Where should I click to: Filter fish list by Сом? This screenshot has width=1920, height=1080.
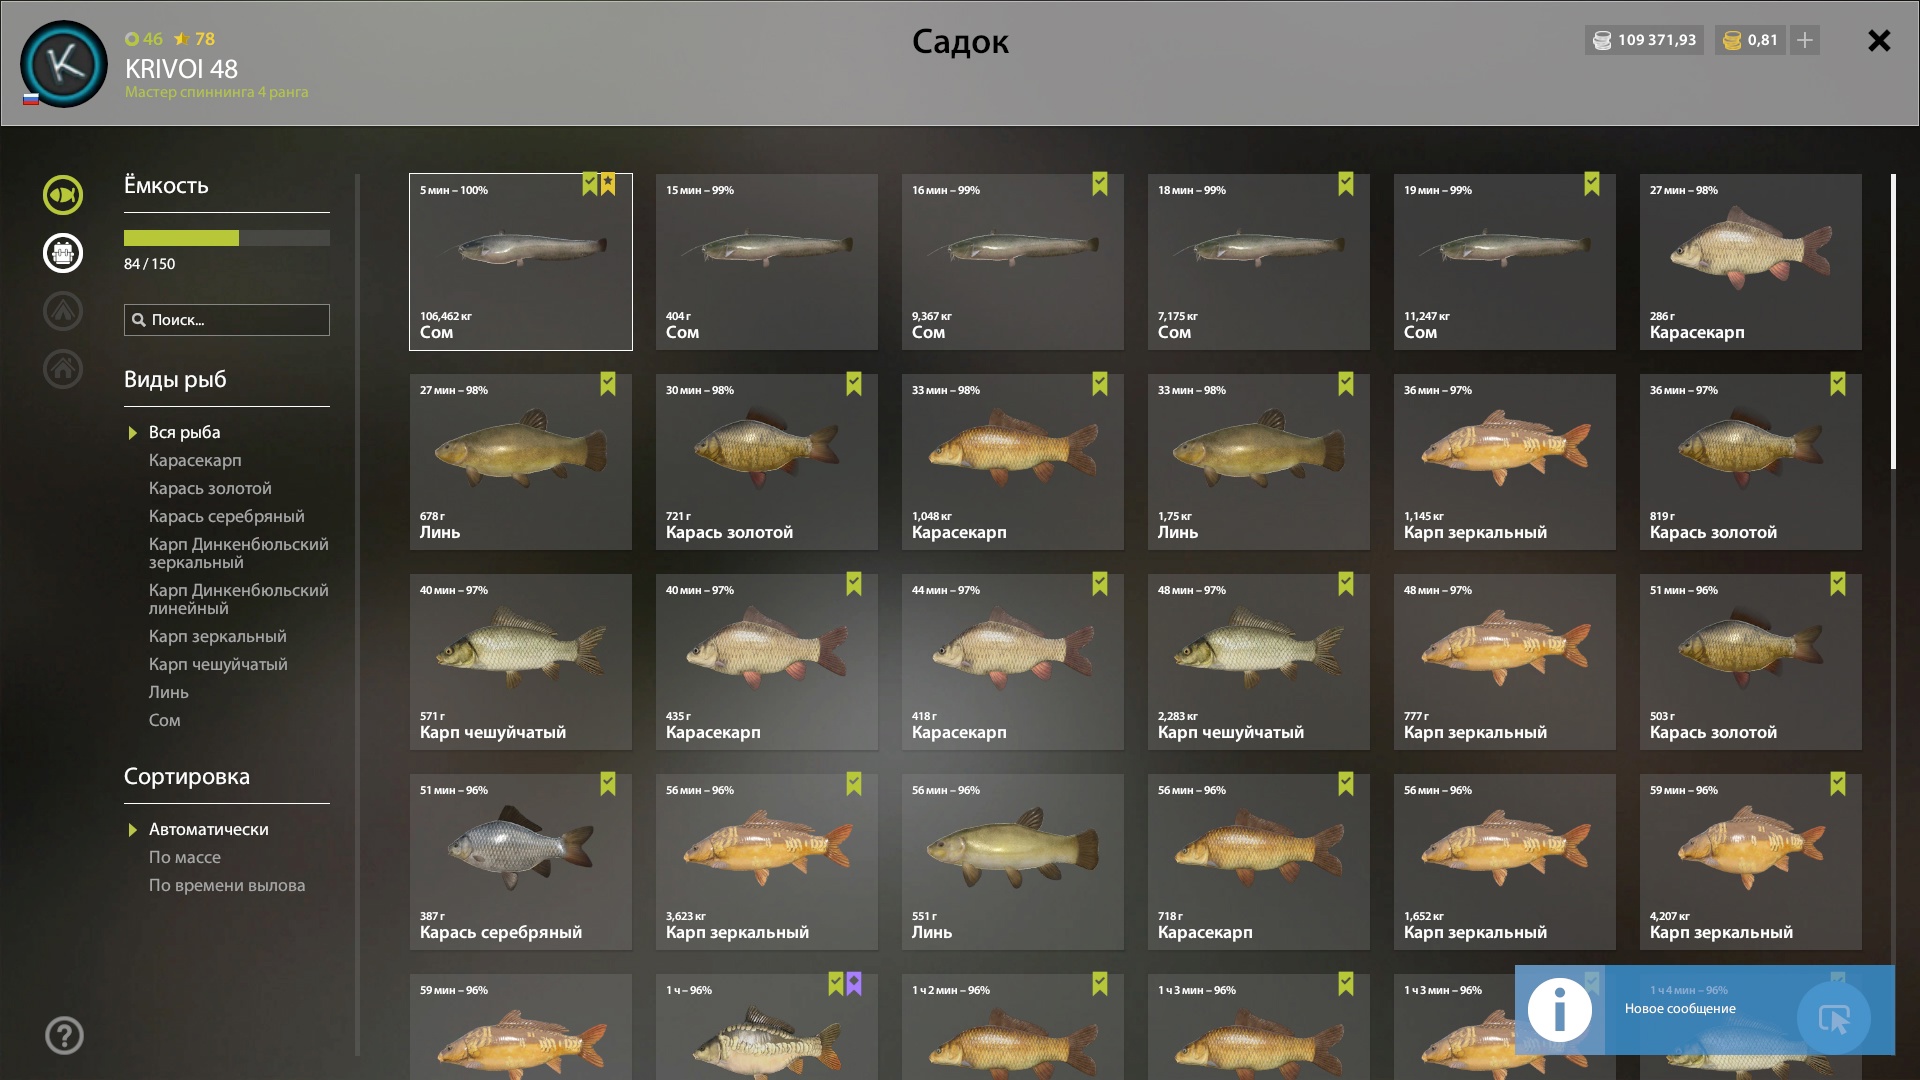click(x=165, y=720)
